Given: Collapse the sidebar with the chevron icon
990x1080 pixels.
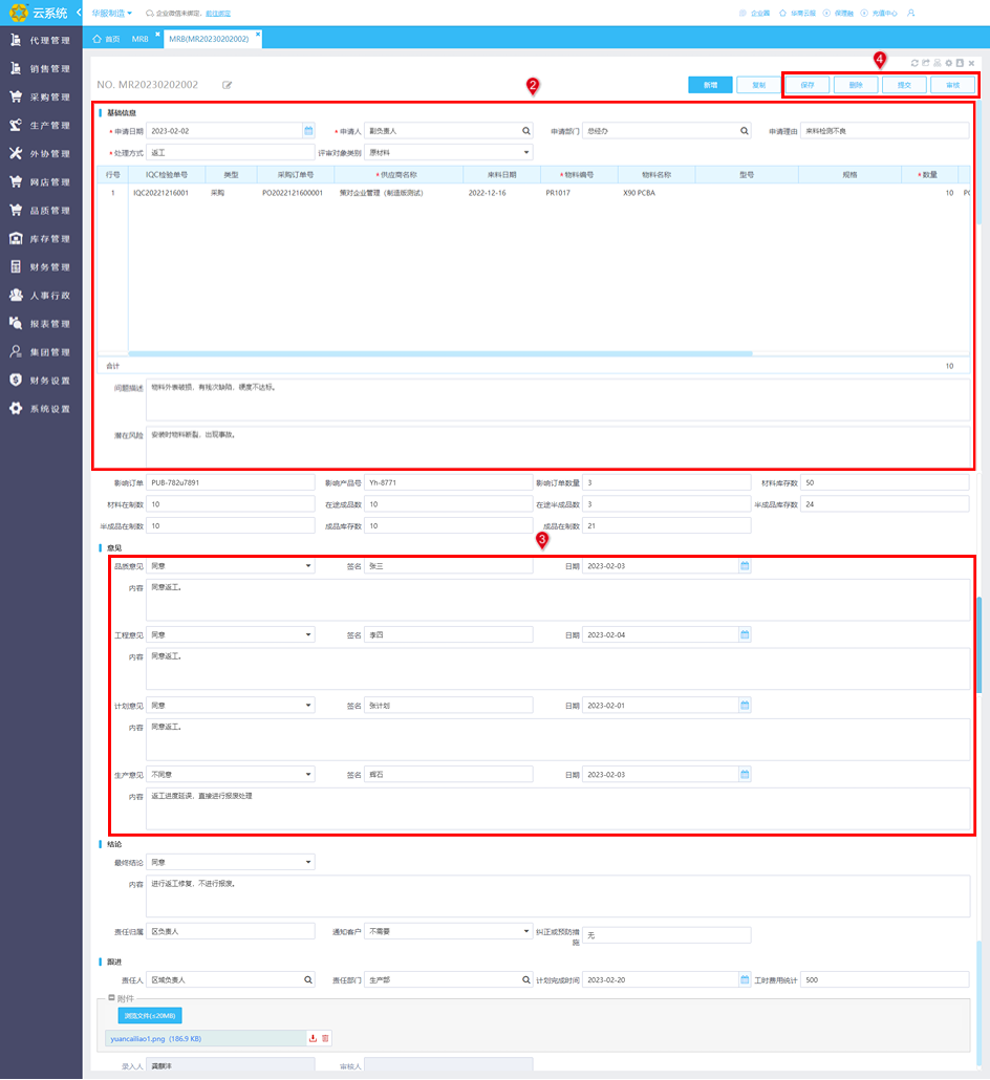Looking at the screenshot, I should coord(79,12).
